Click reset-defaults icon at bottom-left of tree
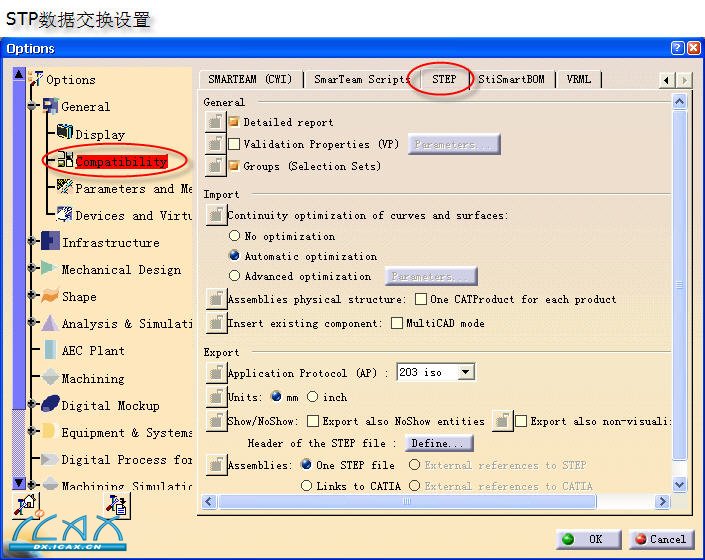The width and height of the screenshot is (705, 560). (27, 505)
